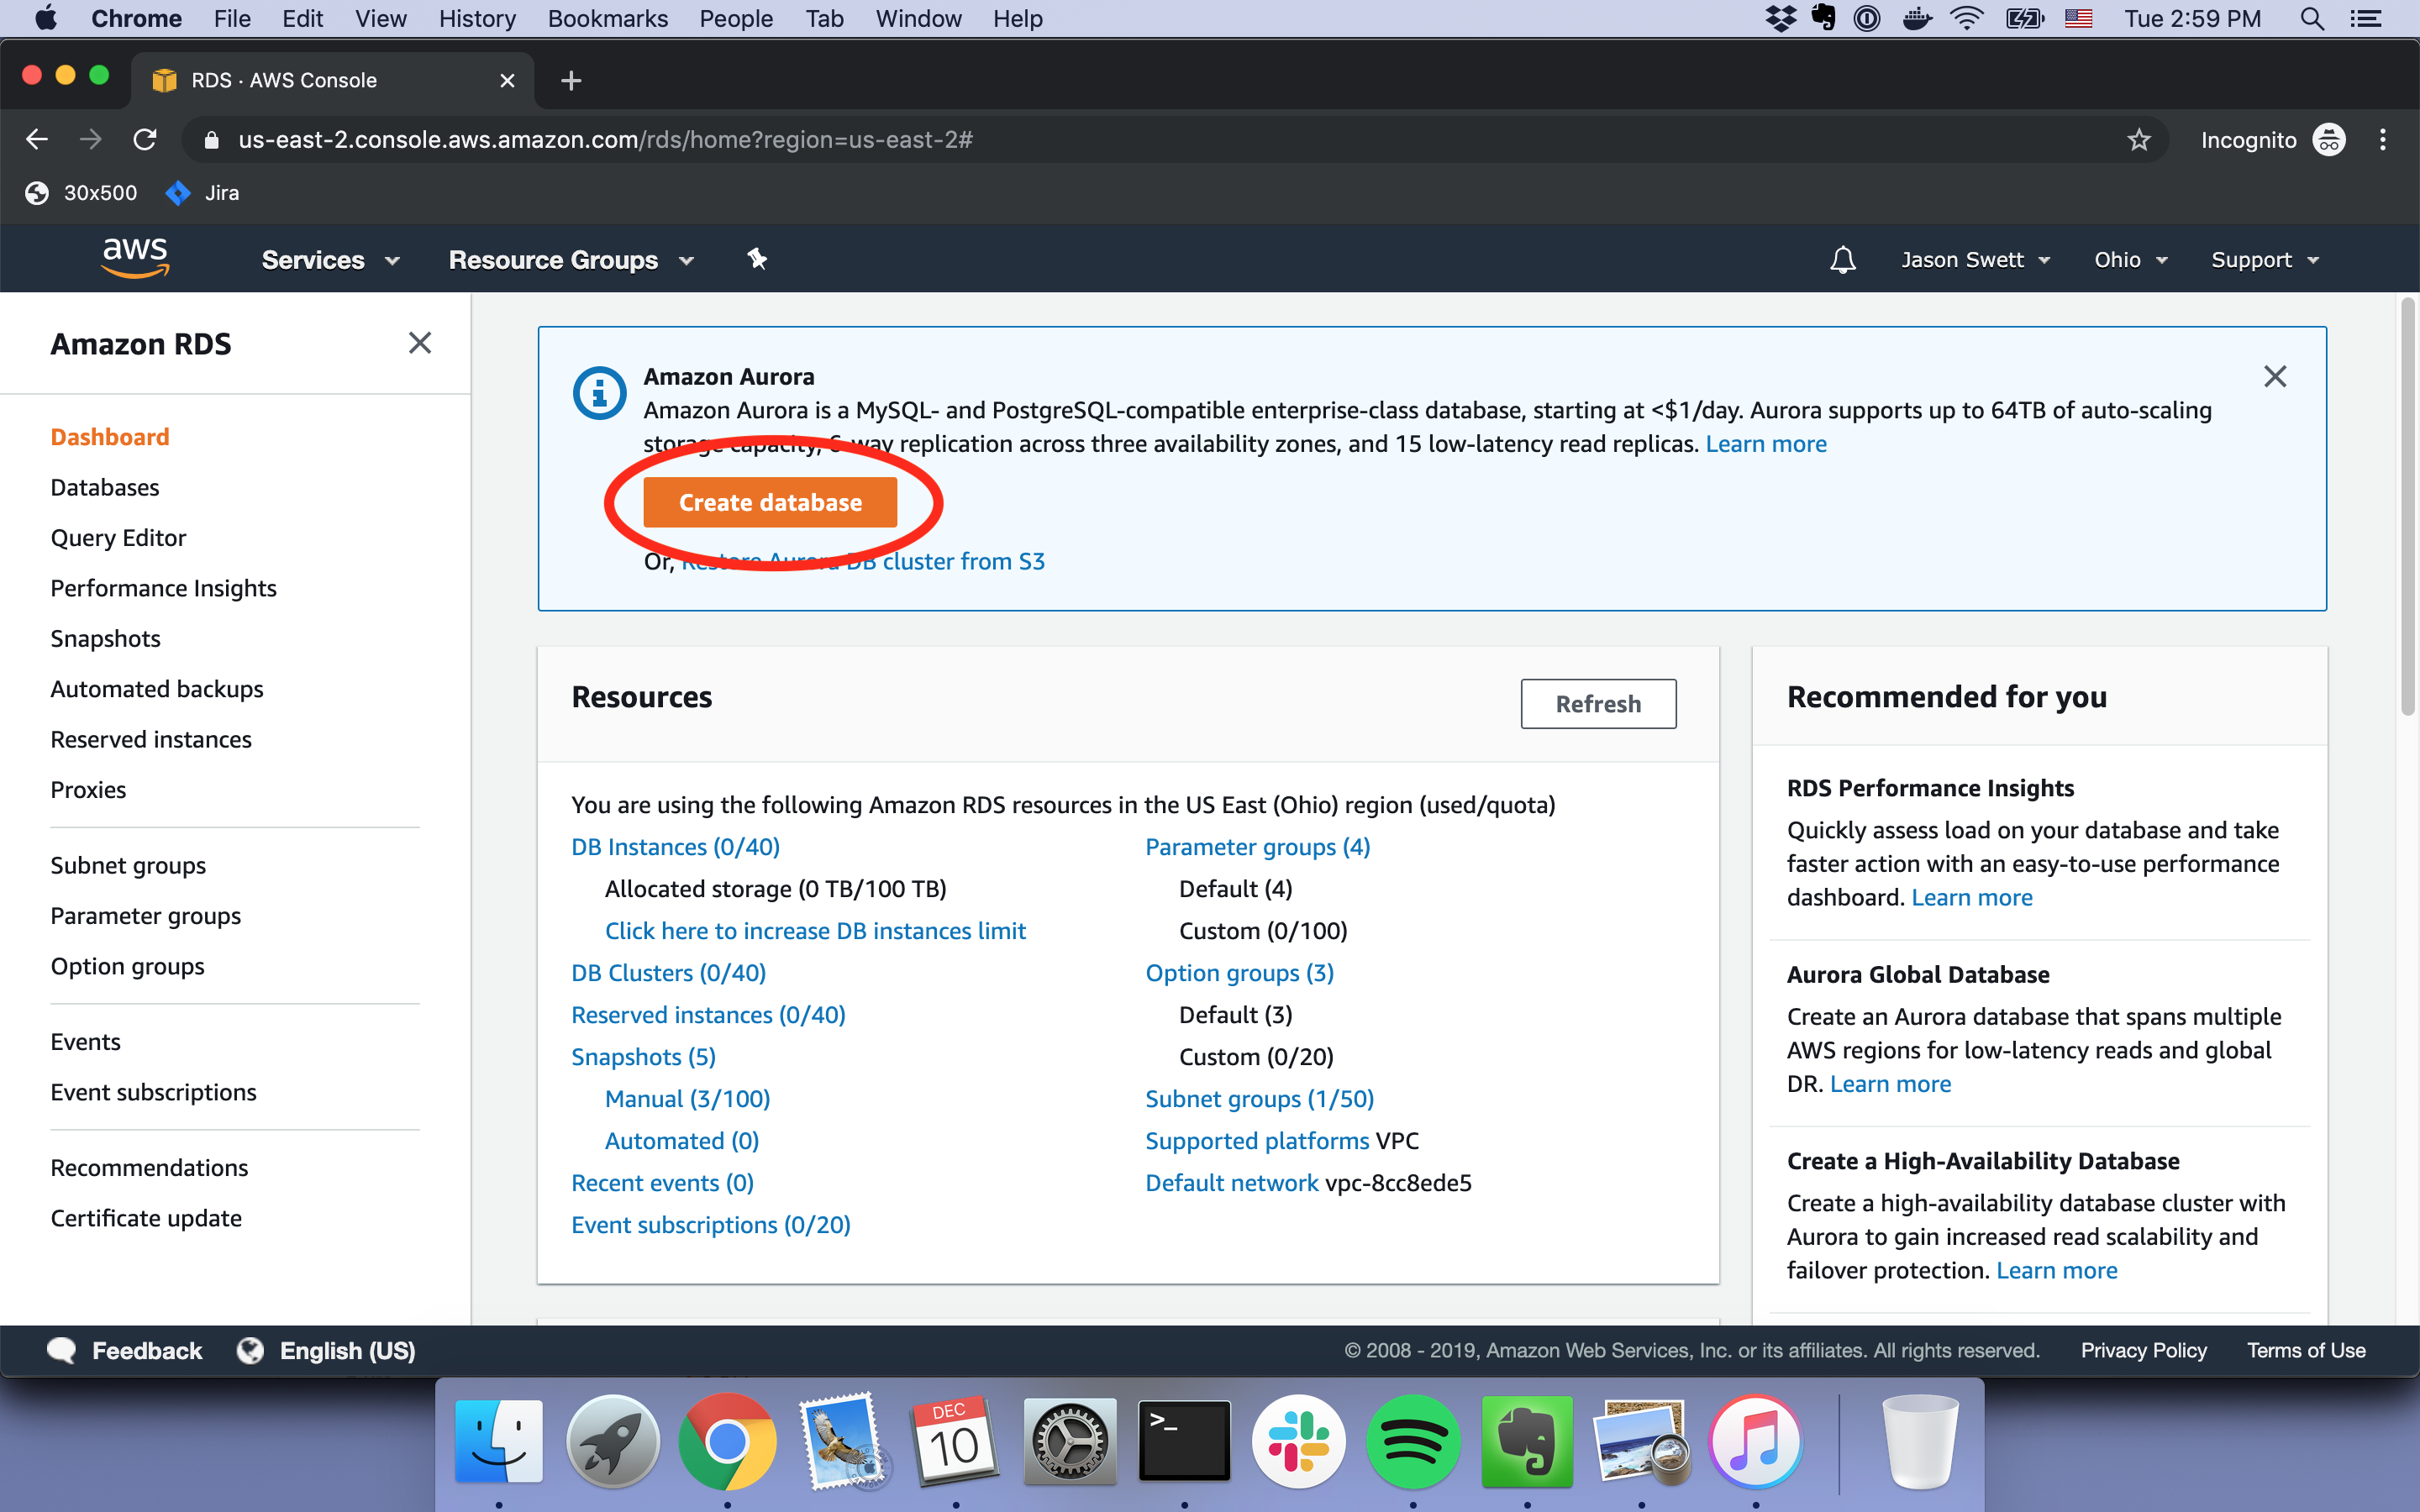
Task: Open the Jira bookmark
Action: click(x=203, y=193)
